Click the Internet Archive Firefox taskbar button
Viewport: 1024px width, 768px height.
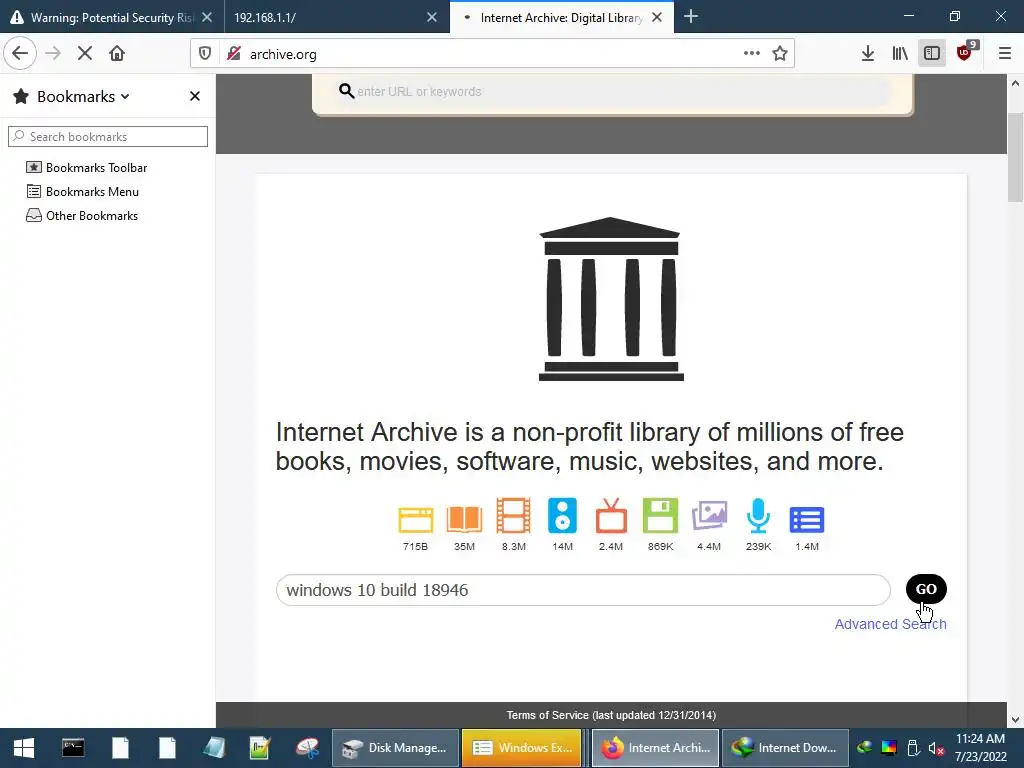click(x=656, y=748)
